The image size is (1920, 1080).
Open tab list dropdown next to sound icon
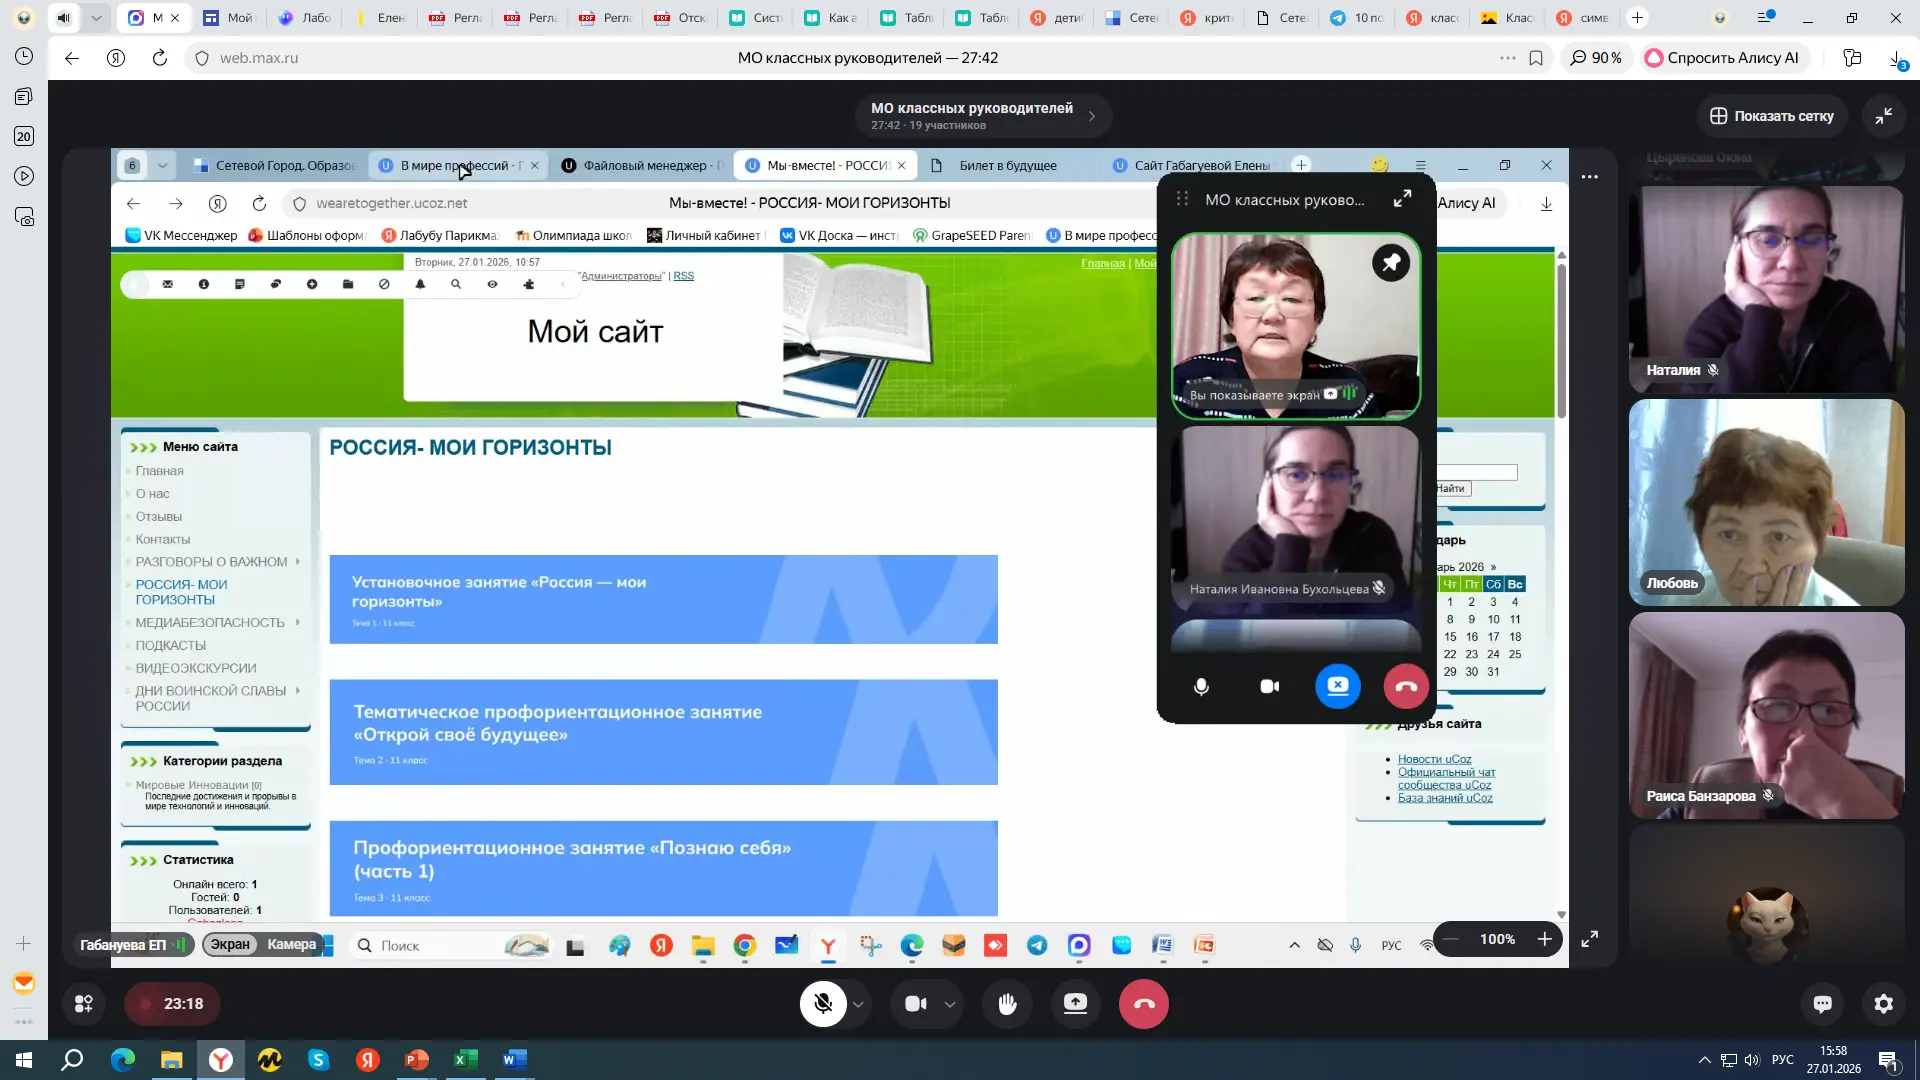pyautogui.click(x=95, y=18)
